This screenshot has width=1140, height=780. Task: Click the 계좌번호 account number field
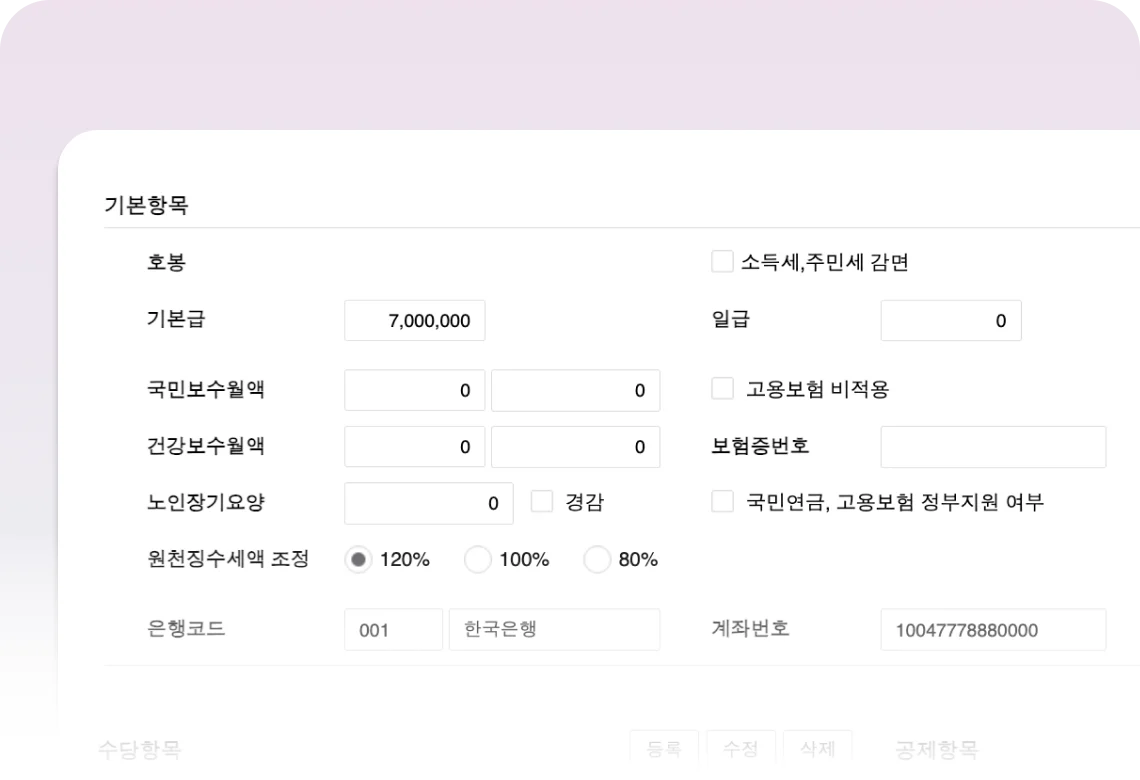pyautogui.click(x=993, y=630)
